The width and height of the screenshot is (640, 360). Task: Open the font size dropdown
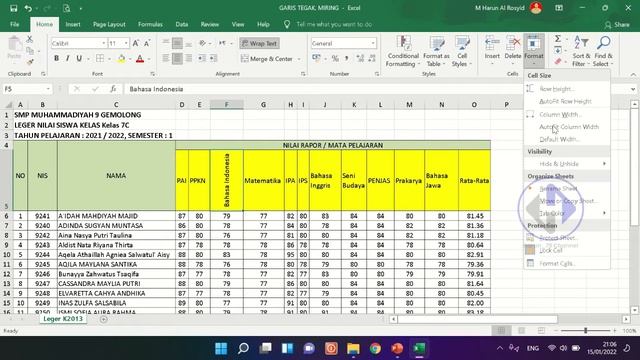click(x=126, y=43)
